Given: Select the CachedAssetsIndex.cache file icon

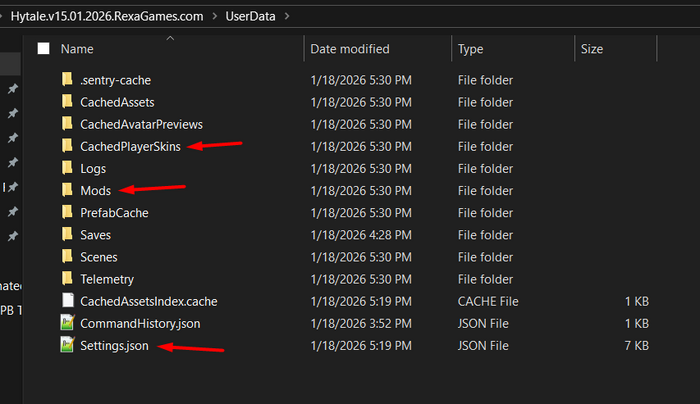Looking at the screenshot, I should [x=67, y=300].
